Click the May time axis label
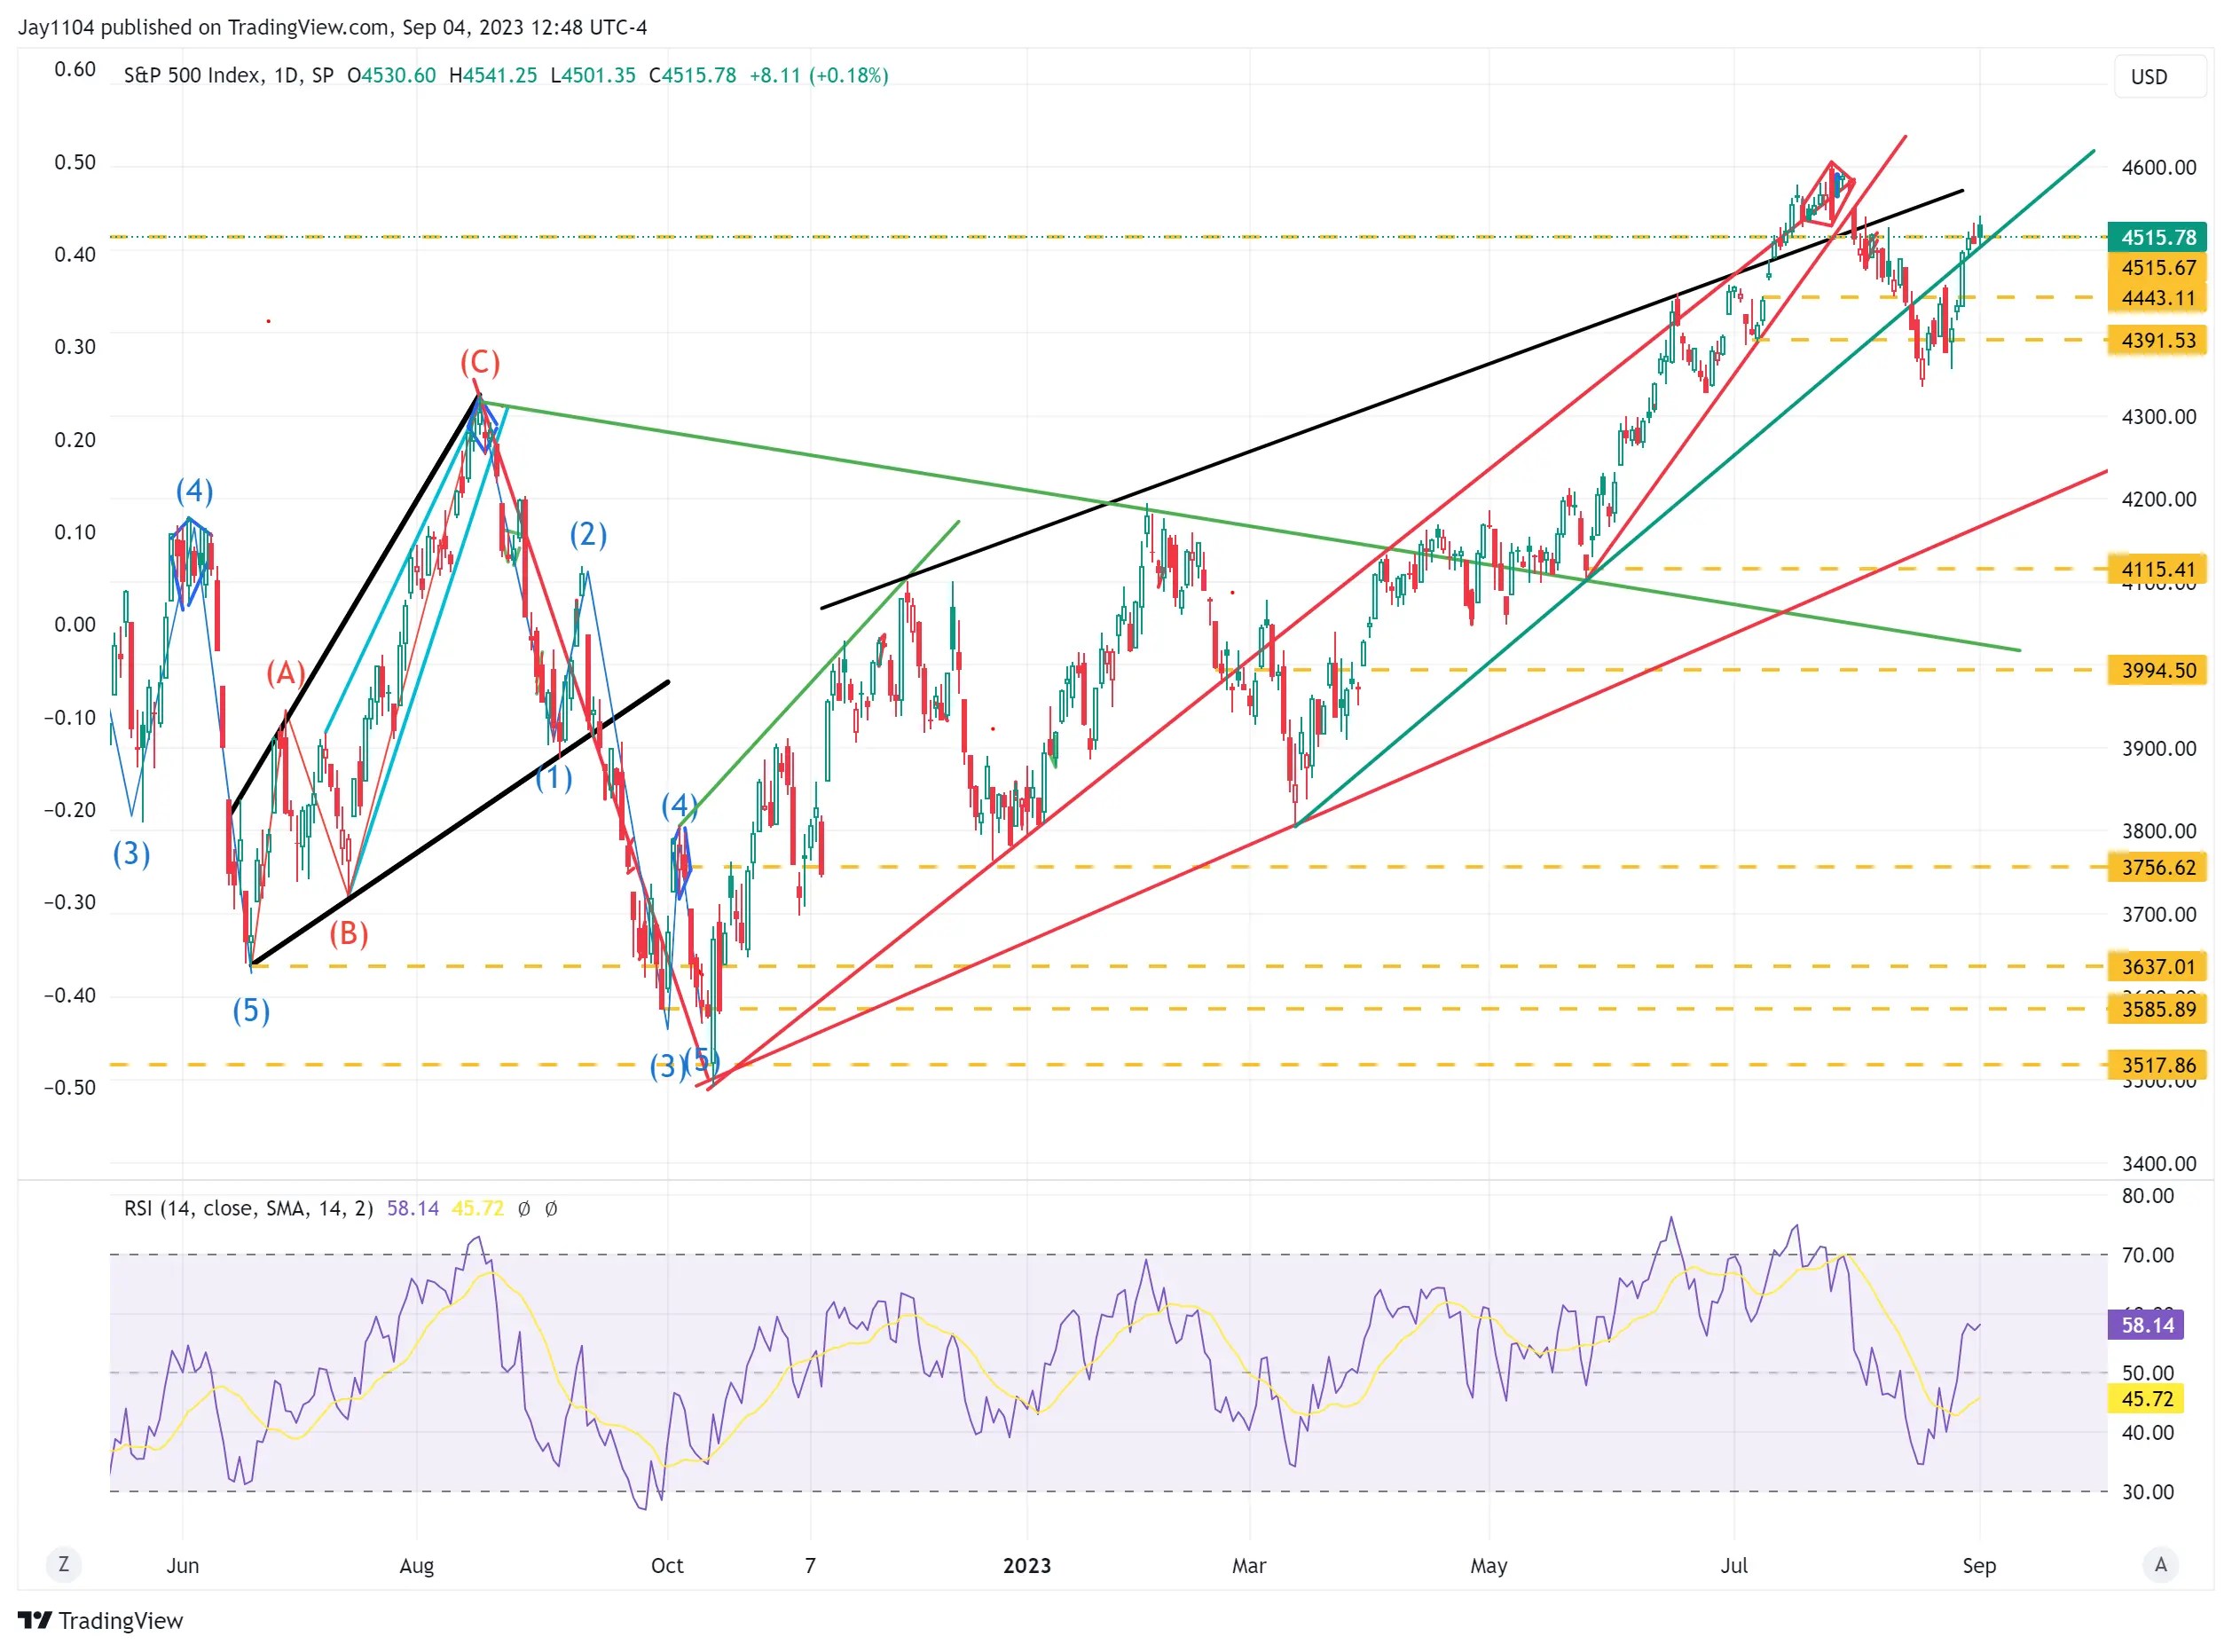2232x1652 pixels. click(1489, 1567)
